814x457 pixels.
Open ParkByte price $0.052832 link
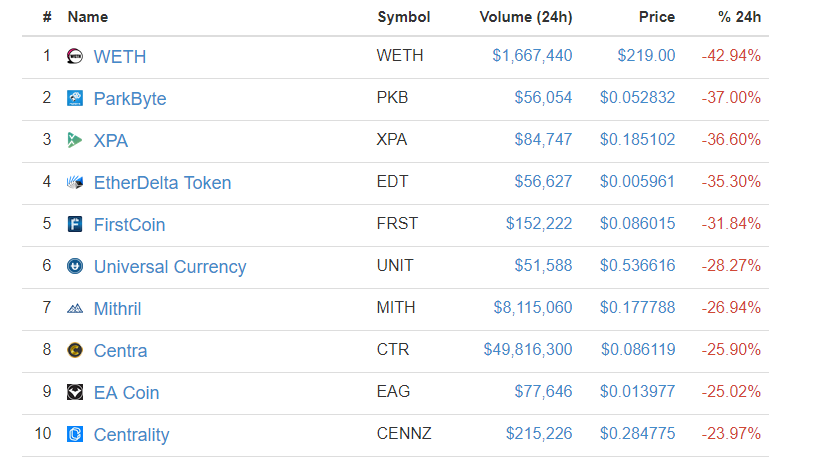click(x=637, y=98)
